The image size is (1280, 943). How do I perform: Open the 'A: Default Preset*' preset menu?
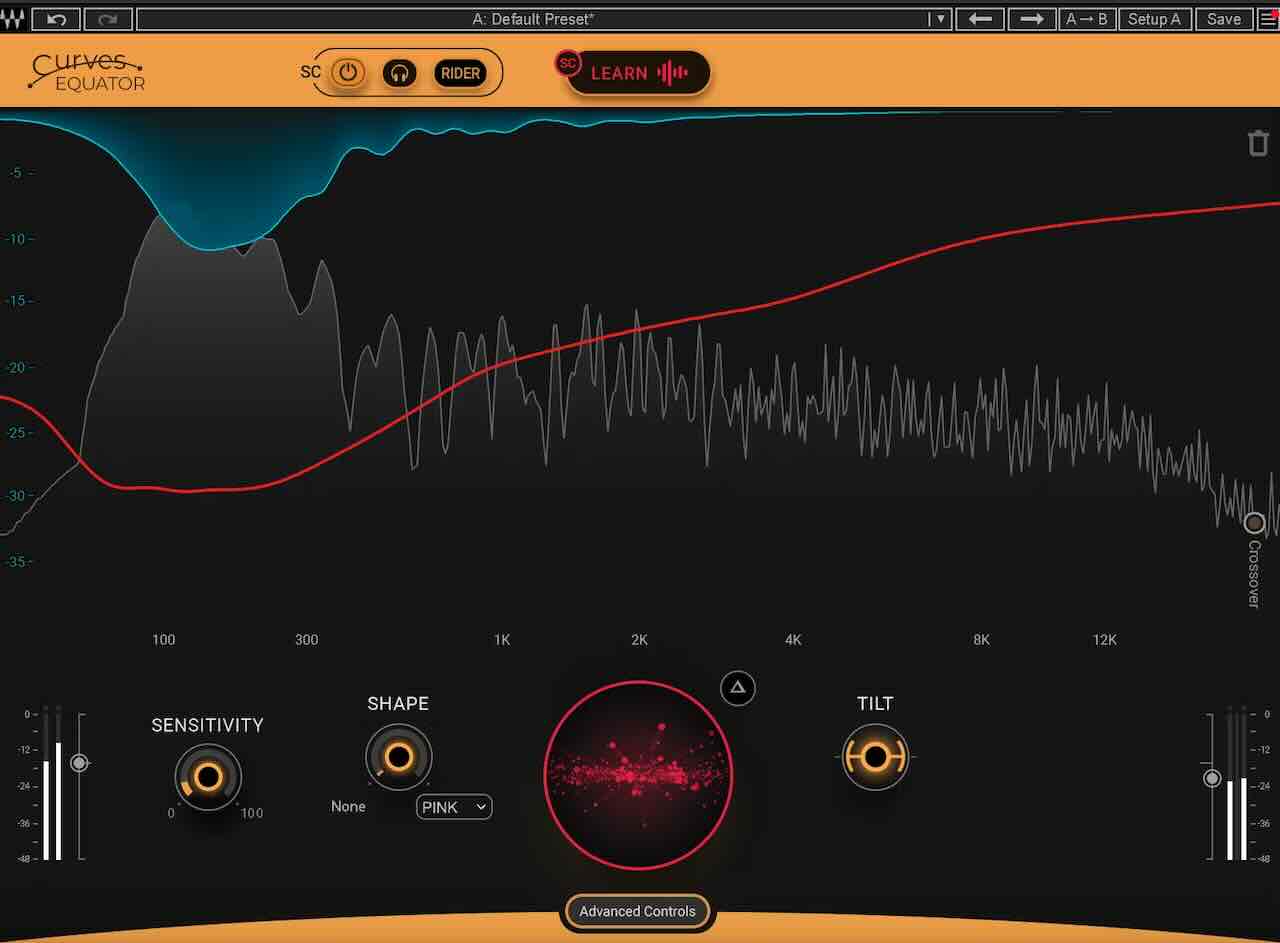(532, 19)
